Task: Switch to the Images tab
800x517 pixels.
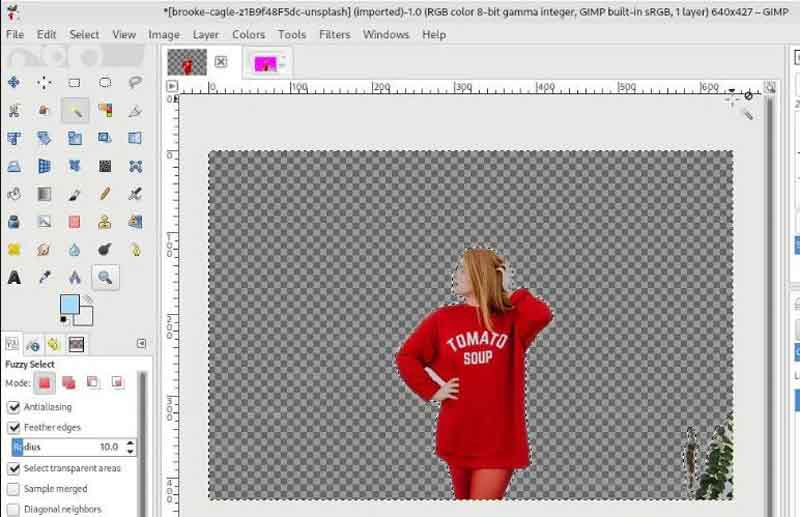Action: 76,344
